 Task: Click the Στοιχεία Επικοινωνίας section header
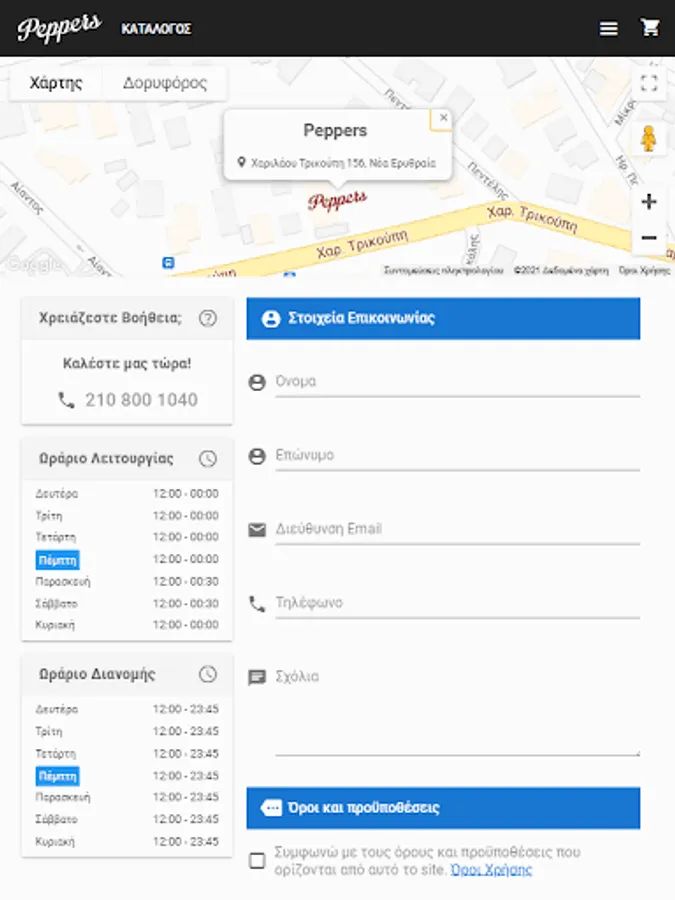pyautogui.click(x=443, y=319)
